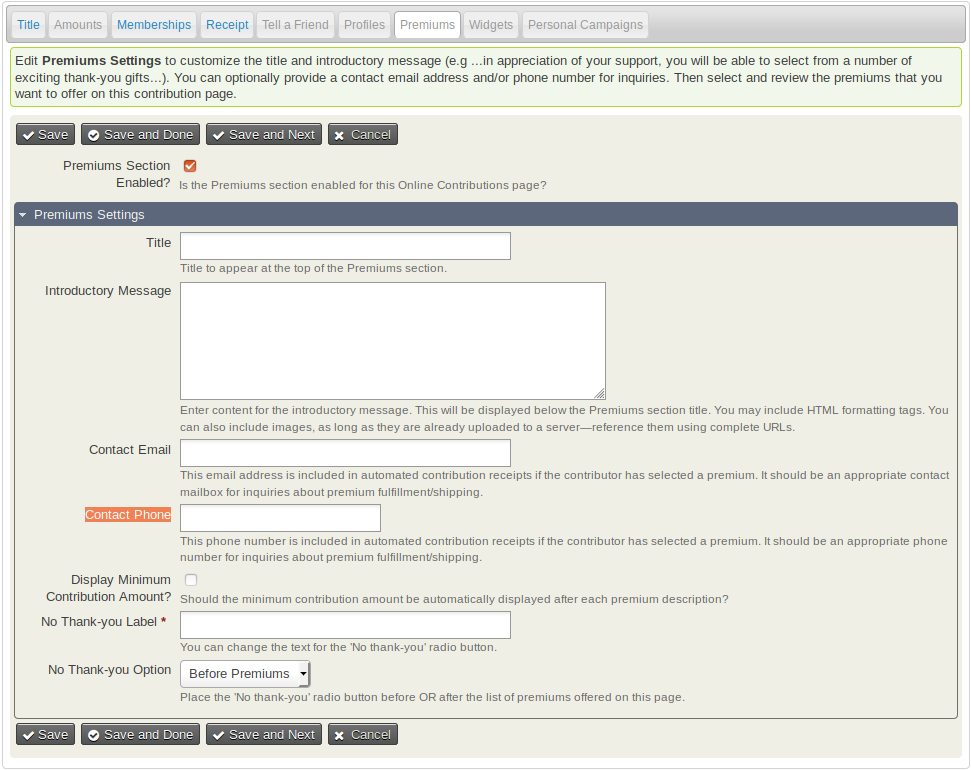Click the top Cancel button
971x770 pixels.
click(362, 135)
